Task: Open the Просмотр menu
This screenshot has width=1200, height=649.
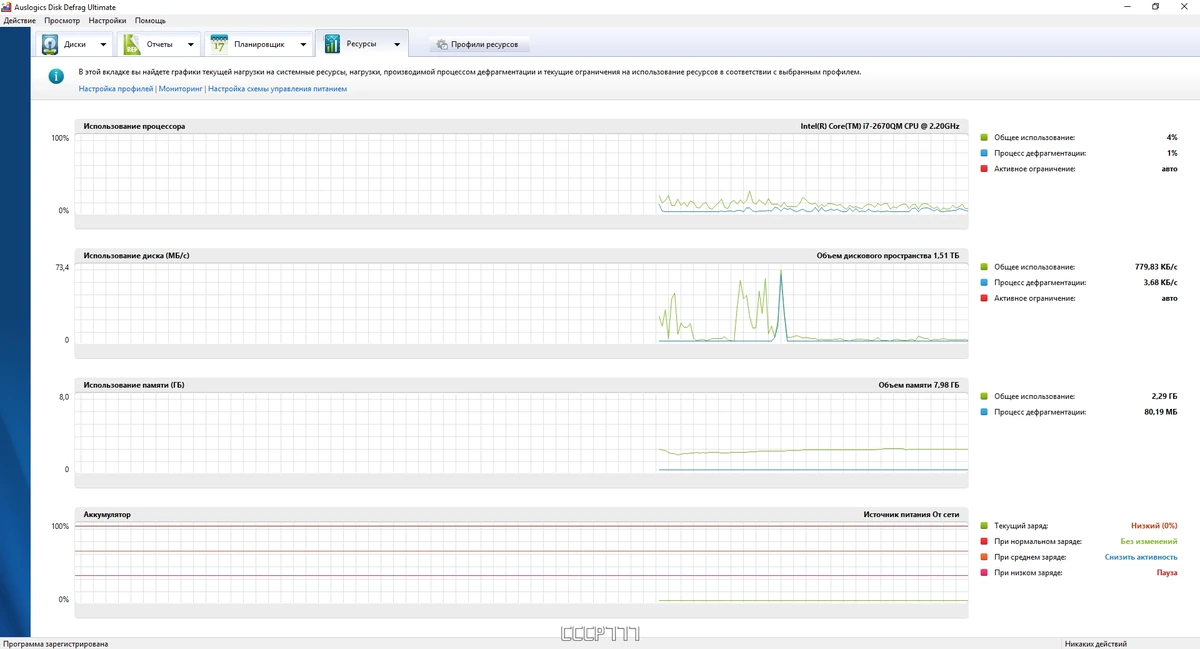Action: [62, 20]
